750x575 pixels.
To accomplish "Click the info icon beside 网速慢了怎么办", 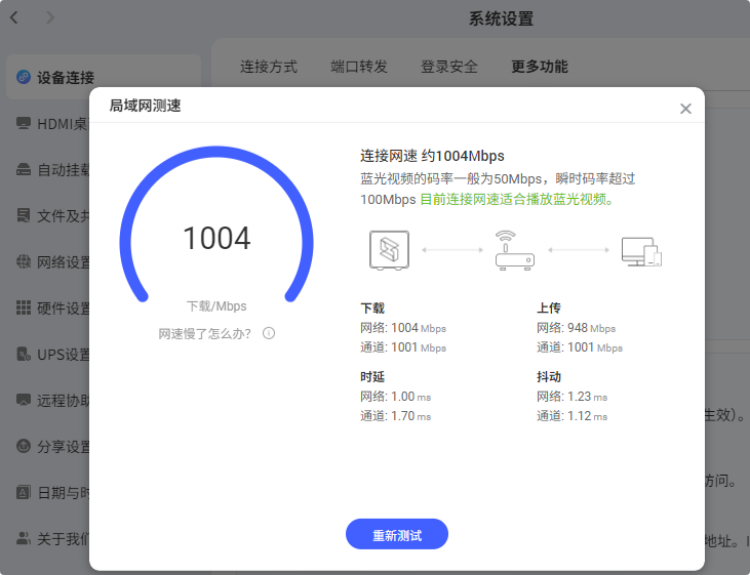I will 269,333.
